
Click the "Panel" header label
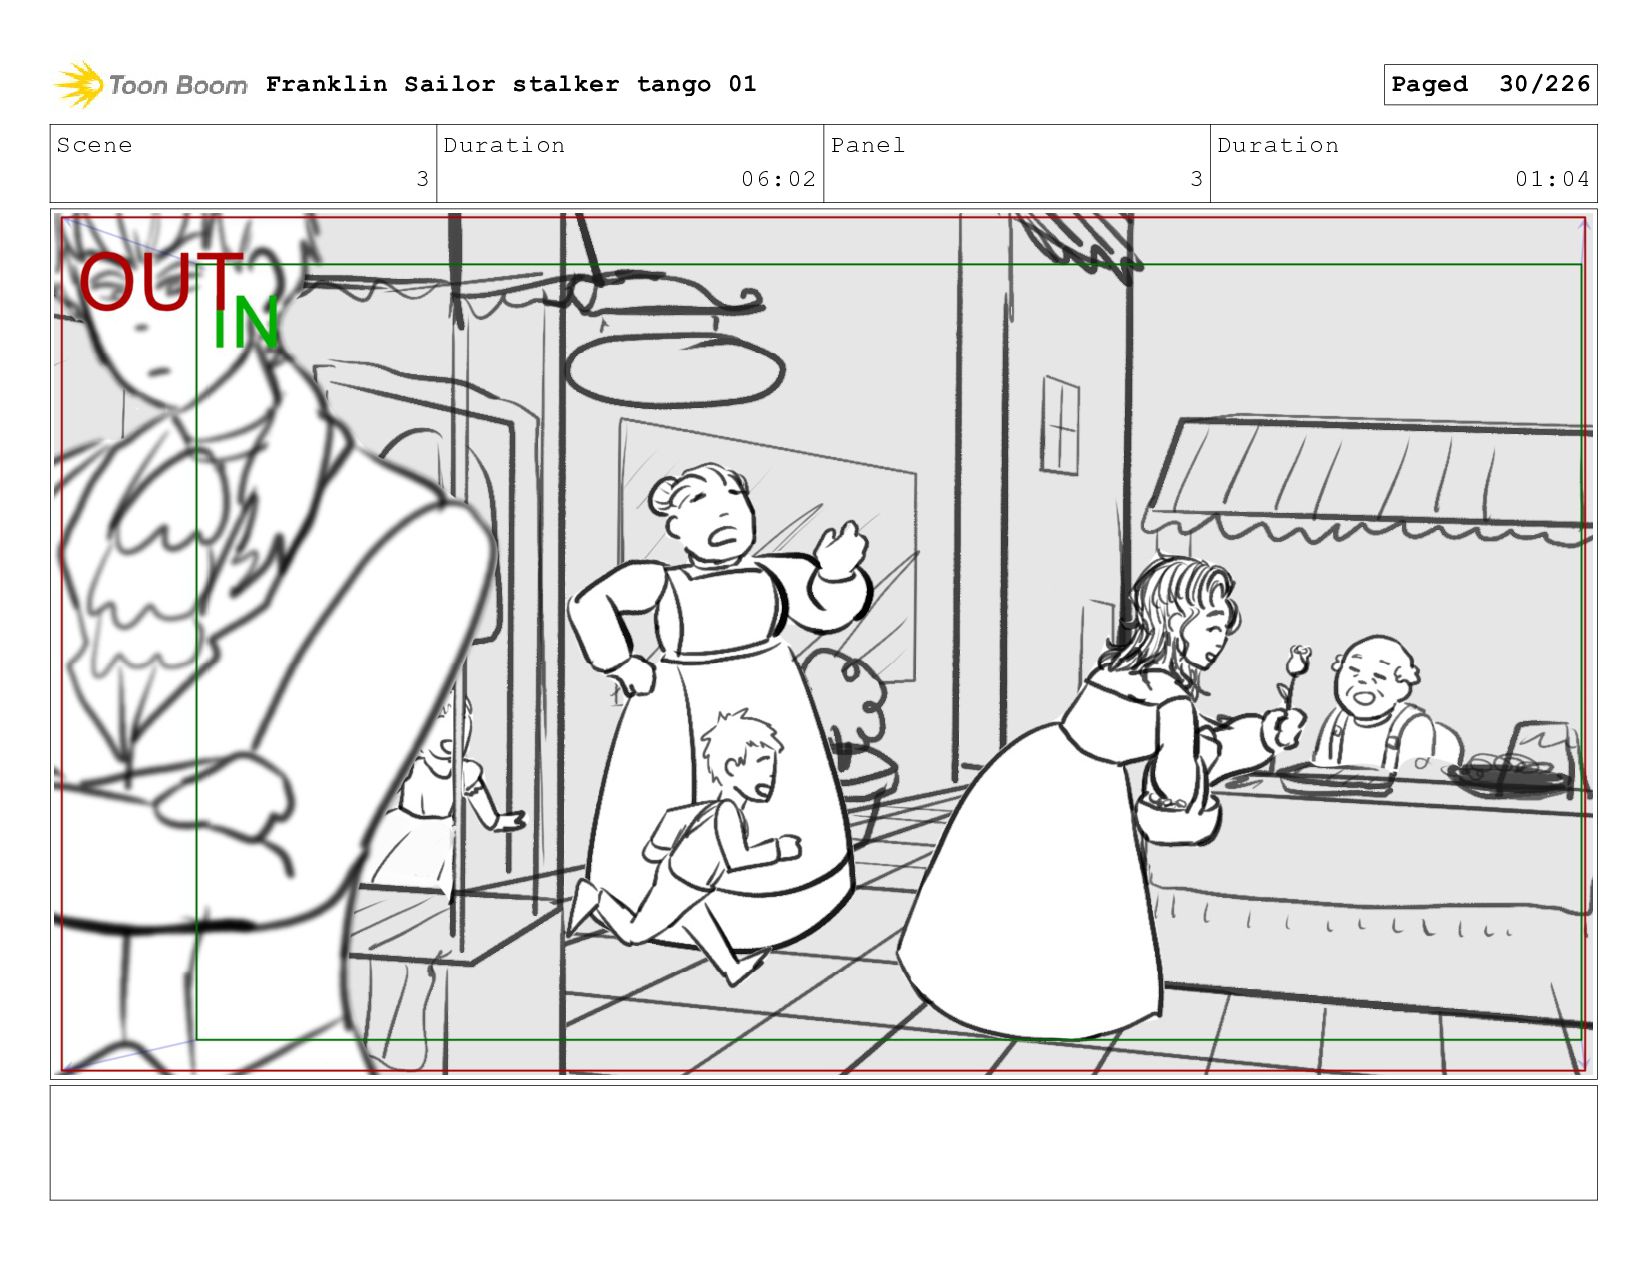click(868, 145)
